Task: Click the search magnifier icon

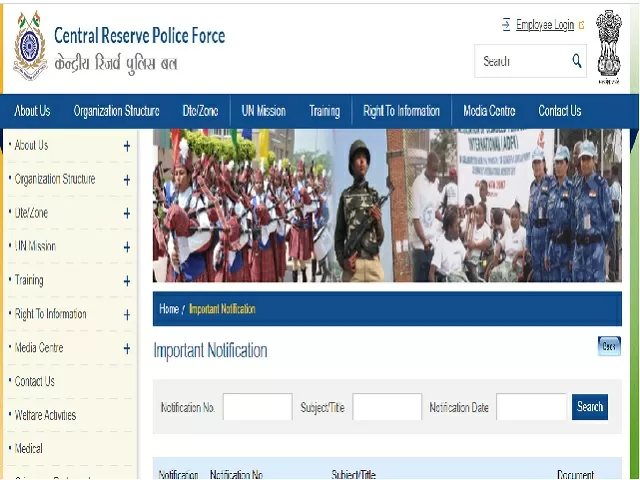Action: tap(577, 61)
